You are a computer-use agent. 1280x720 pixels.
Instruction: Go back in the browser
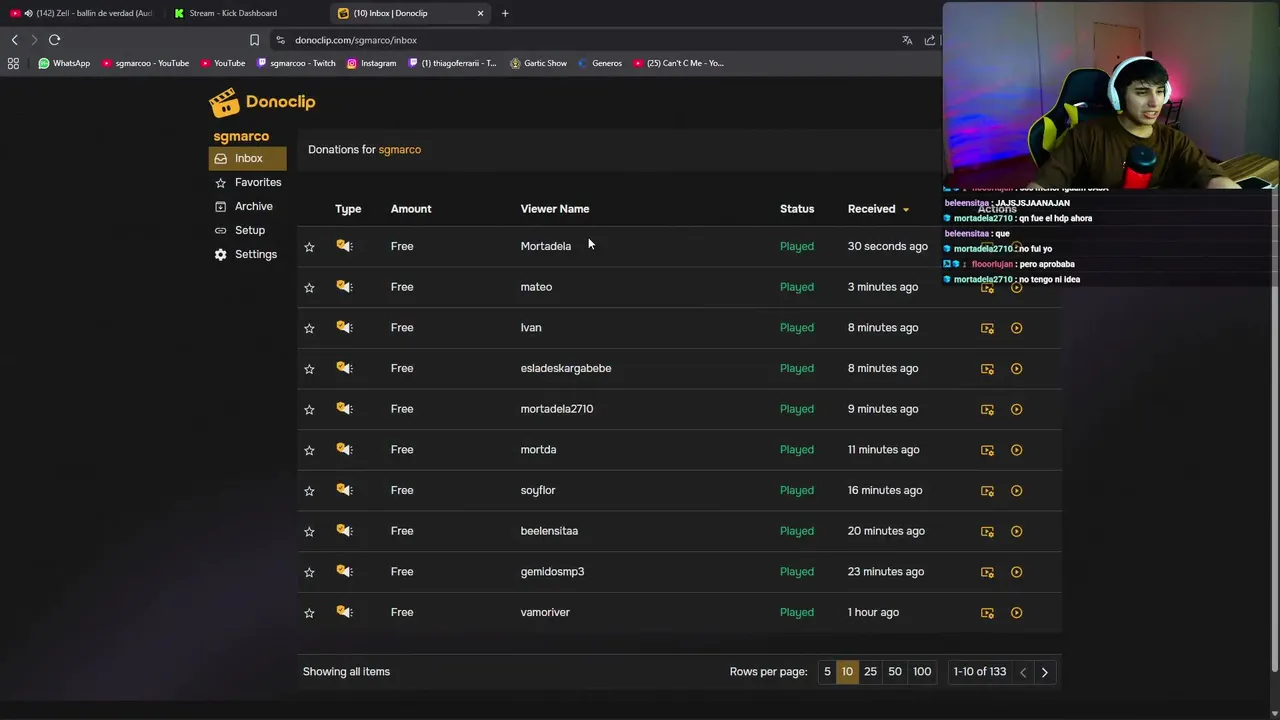(14, 40)
